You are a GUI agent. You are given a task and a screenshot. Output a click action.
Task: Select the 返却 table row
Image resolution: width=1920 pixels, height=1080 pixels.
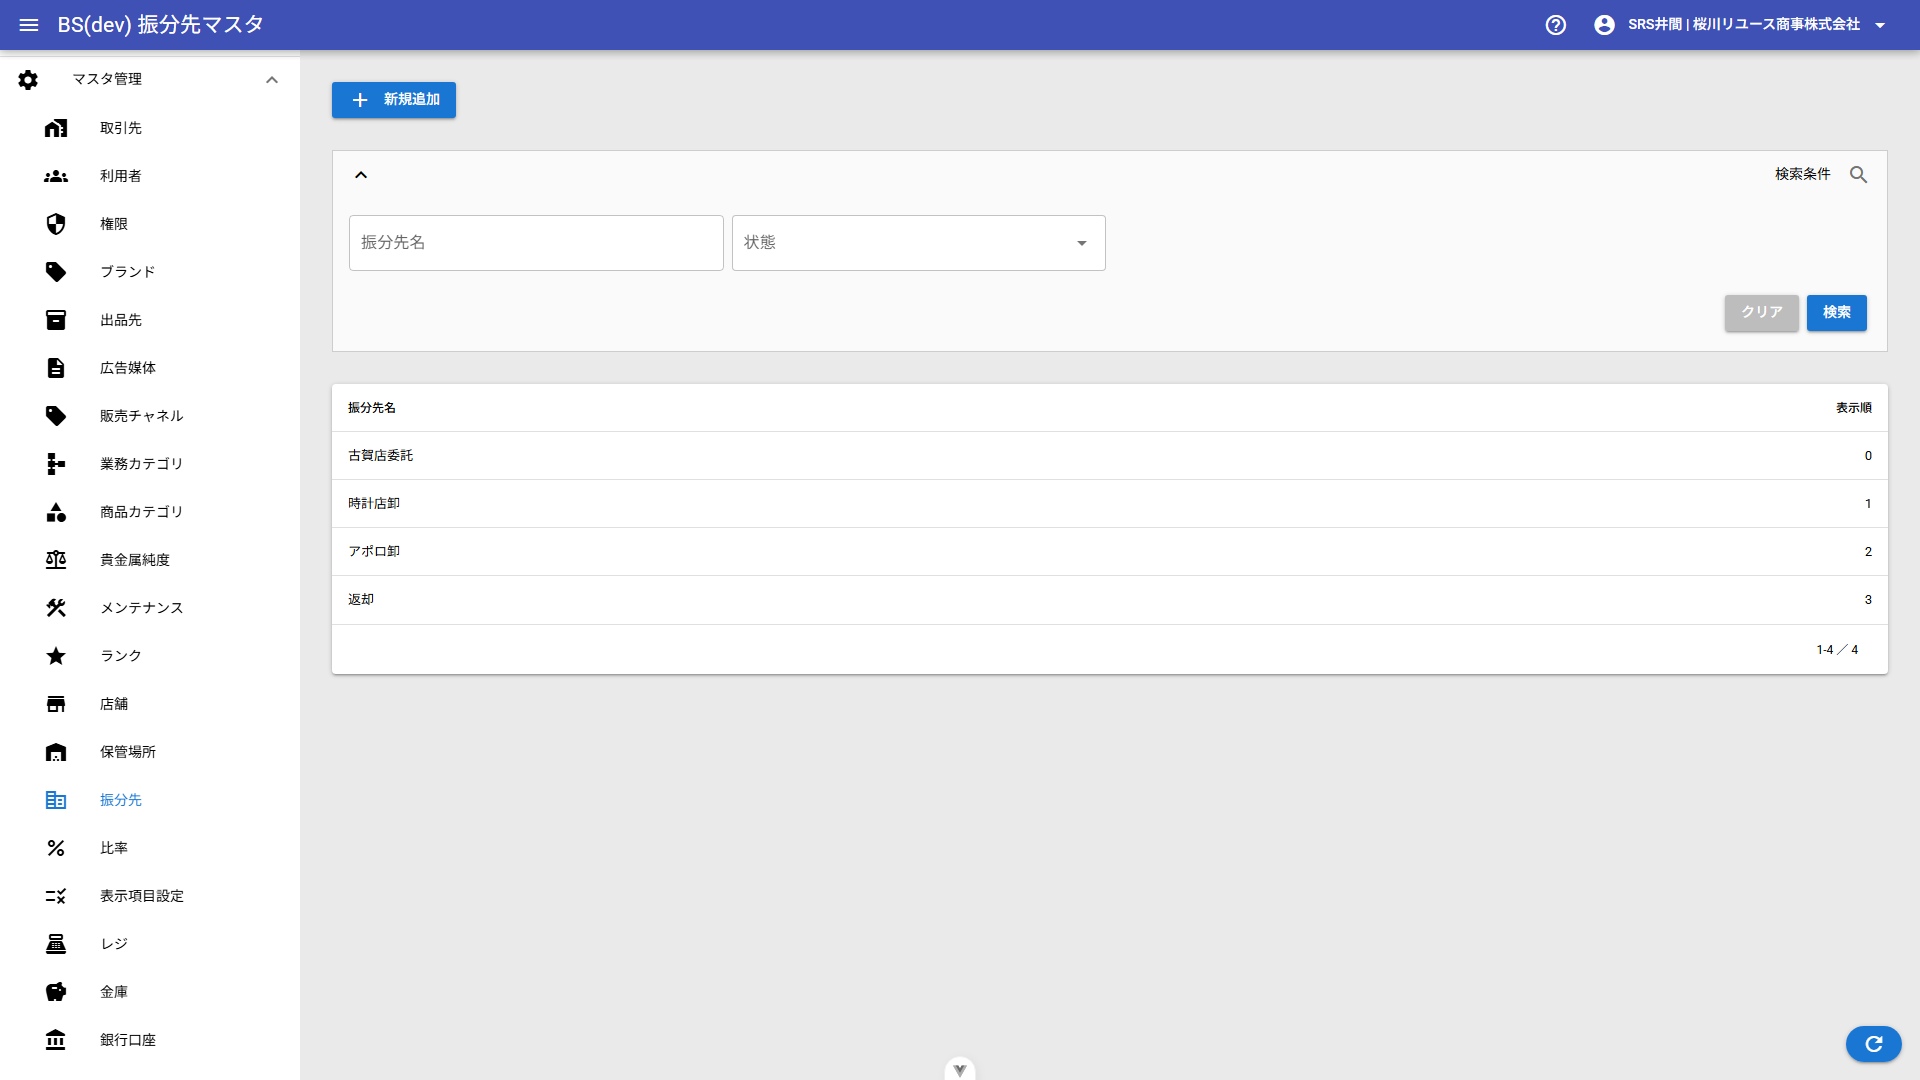[x=1110, y=600]
